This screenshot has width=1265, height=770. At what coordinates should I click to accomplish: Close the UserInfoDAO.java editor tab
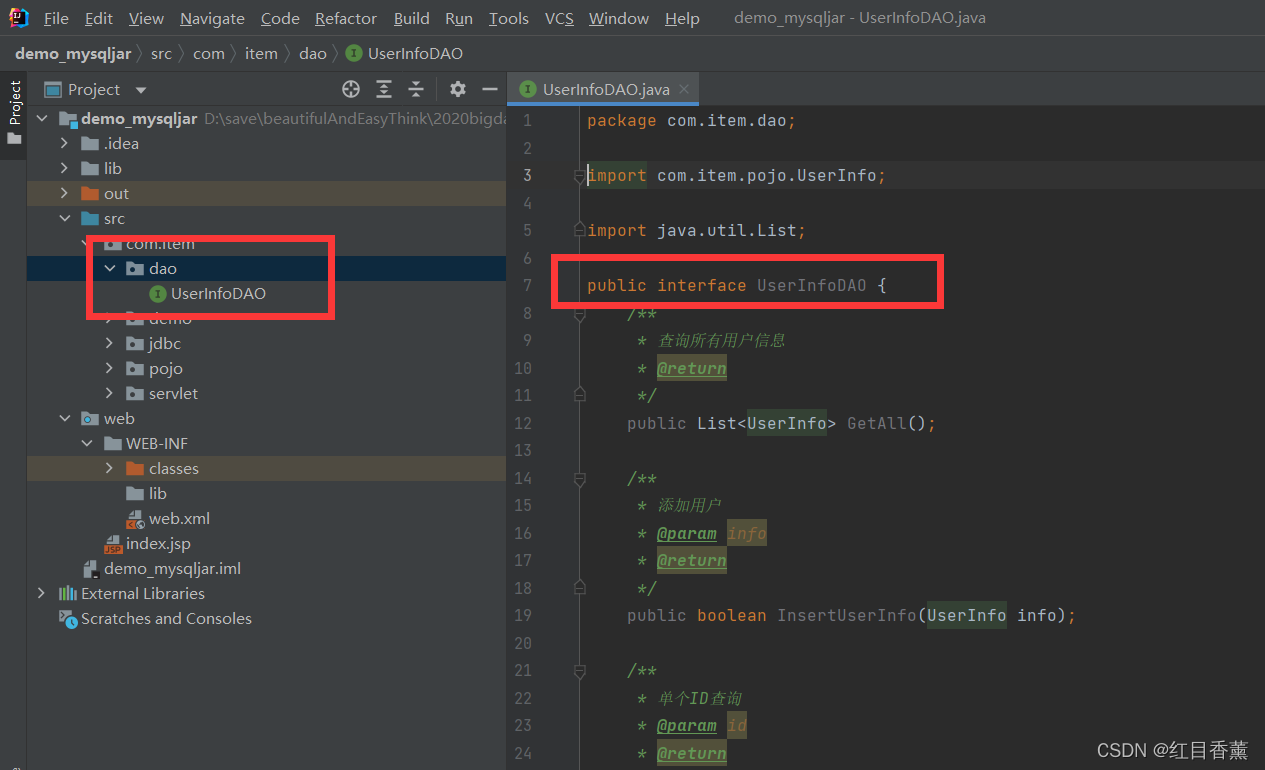click(x=684, y=89)
